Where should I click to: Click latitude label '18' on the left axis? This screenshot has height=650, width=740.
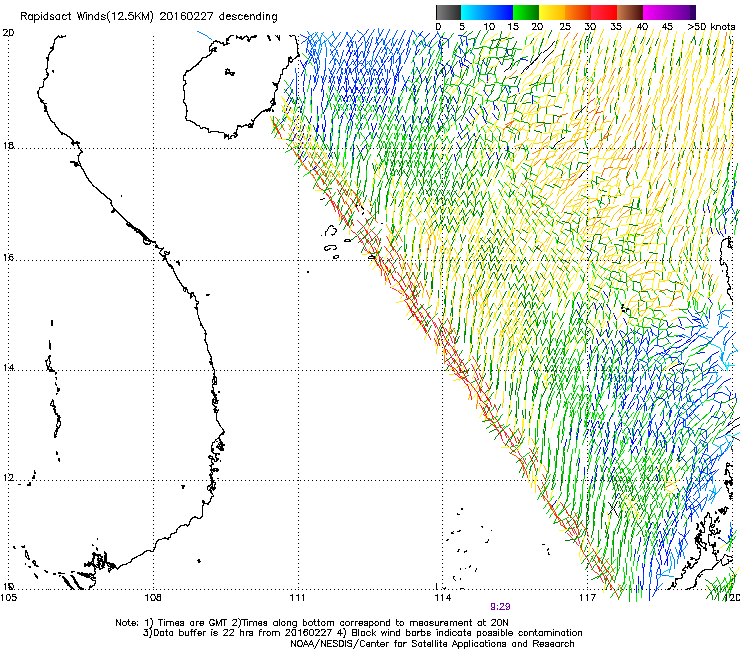[8, 145]
